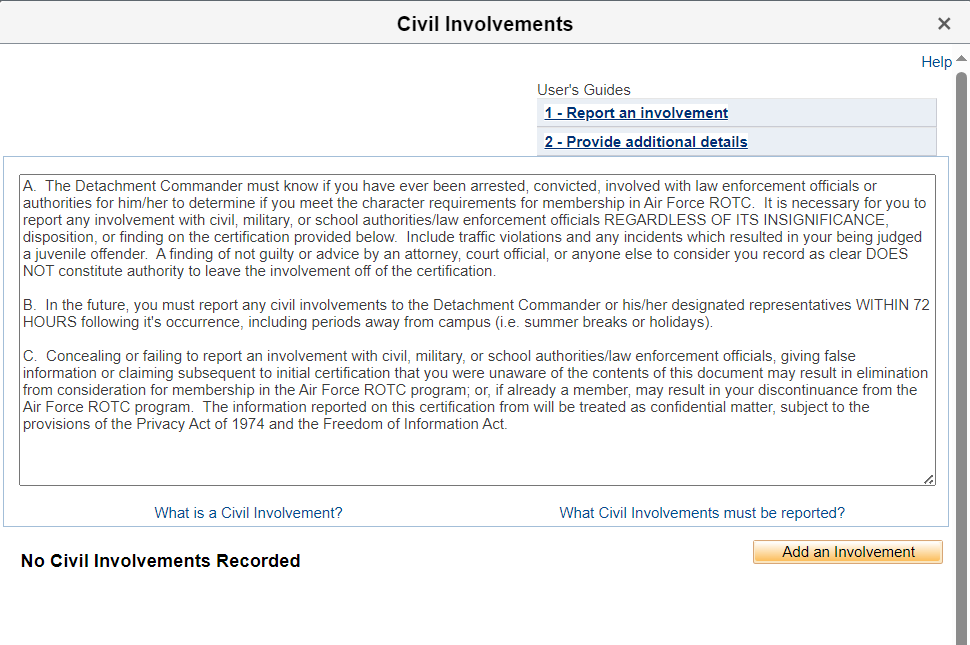Click the scrollbar up arrow

pyautogui.click(x=962, y=60)
